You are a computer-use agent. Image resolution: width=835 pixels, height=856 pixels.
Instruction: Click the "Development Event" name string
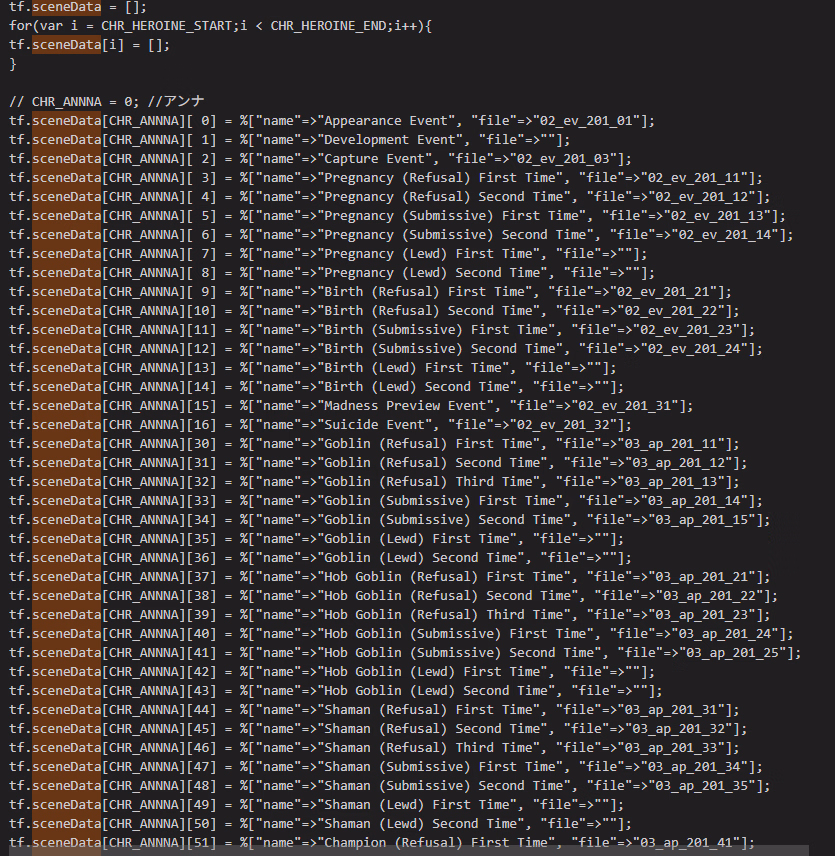389,140
